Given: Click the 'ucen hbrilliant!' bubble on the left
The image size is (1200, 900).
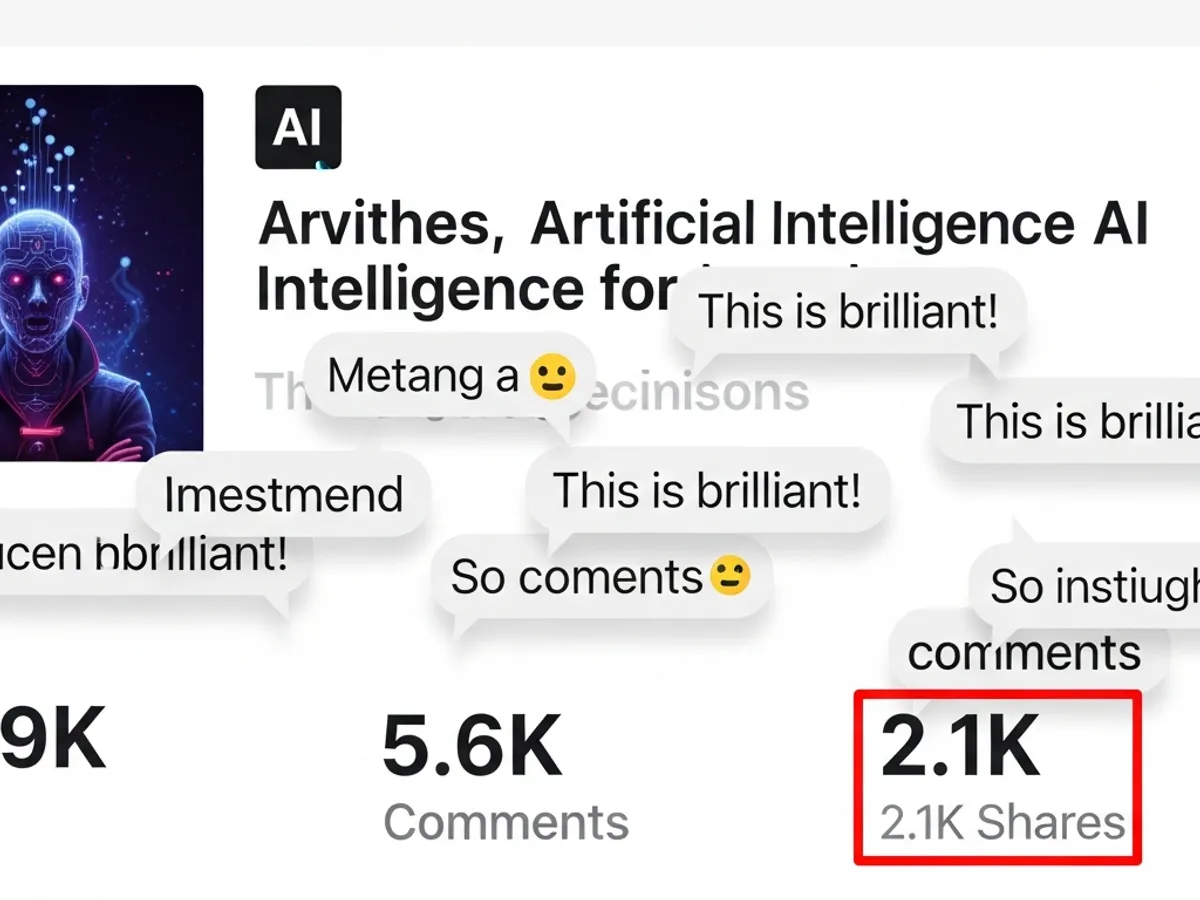Looking at the screenshot, I should coord(145,553).
